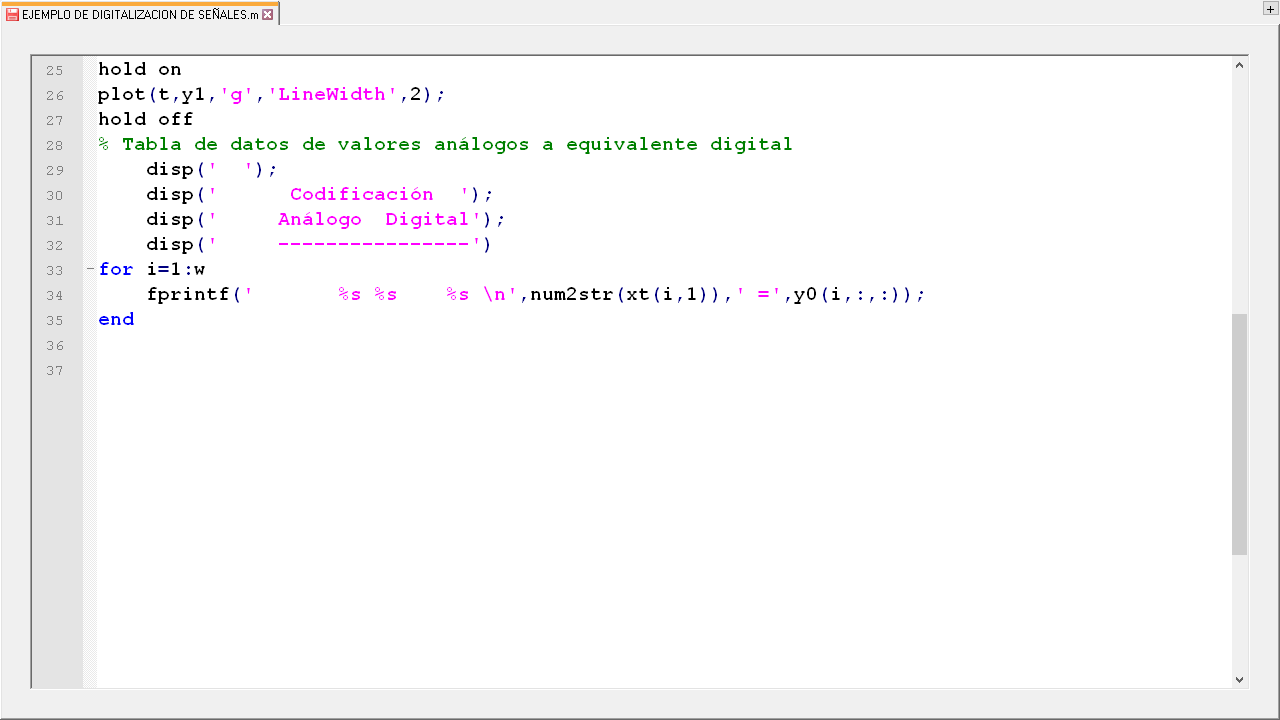Viewport: 1280px width, 720px height.
Task: Click the vertical scrollbar thumb
Action: click(x=1239, y=434)
